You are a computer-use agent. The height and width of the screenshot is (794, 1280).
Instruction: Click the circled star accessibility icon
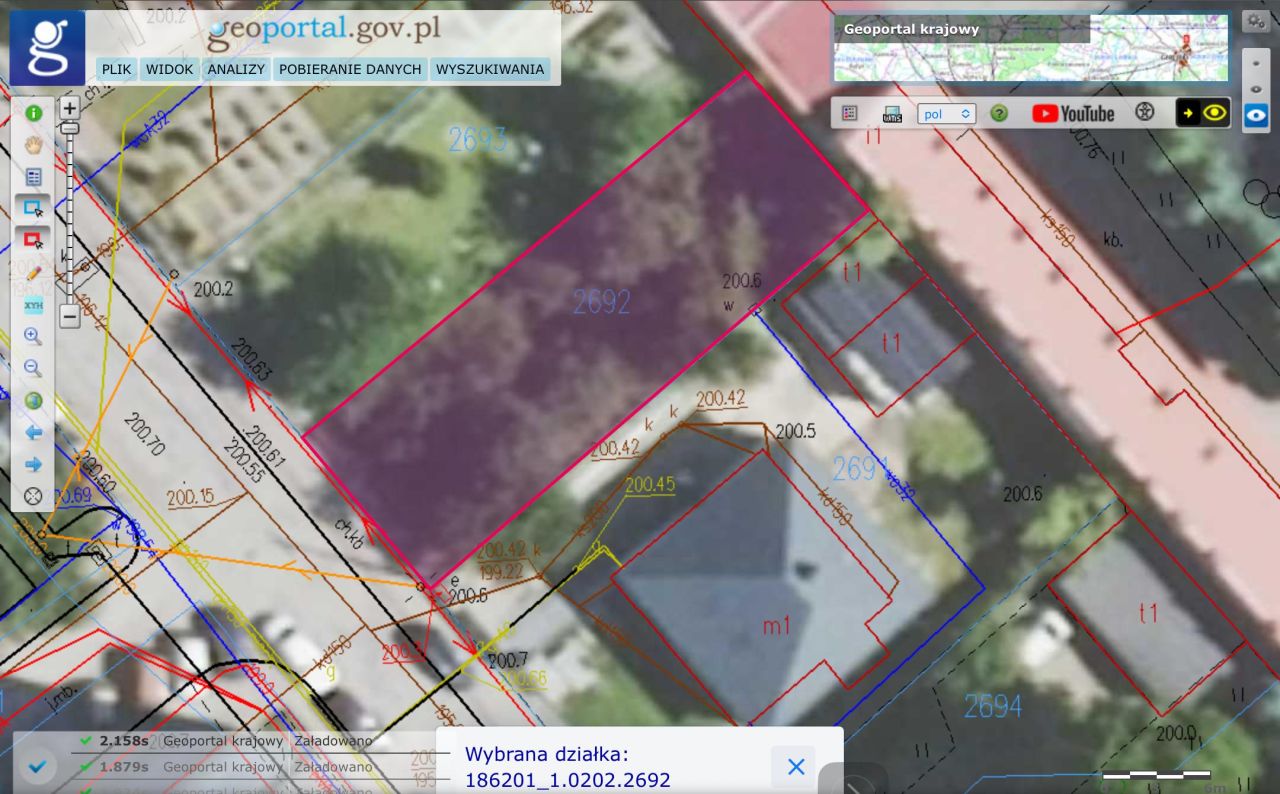click(x=1144, y=112)
